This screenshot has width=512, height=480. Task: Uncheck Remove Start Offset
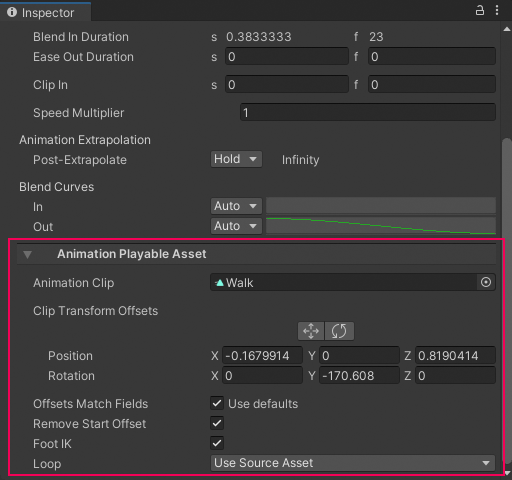(217, 423)
